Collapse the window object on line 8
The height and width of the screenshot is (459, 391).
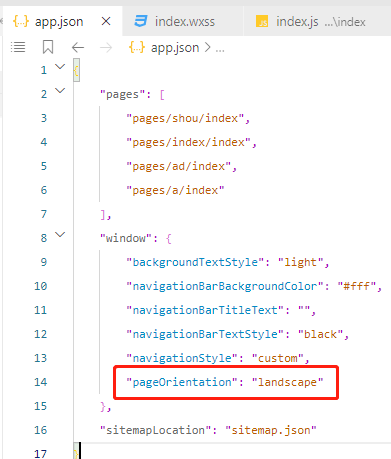pos(60,234)
